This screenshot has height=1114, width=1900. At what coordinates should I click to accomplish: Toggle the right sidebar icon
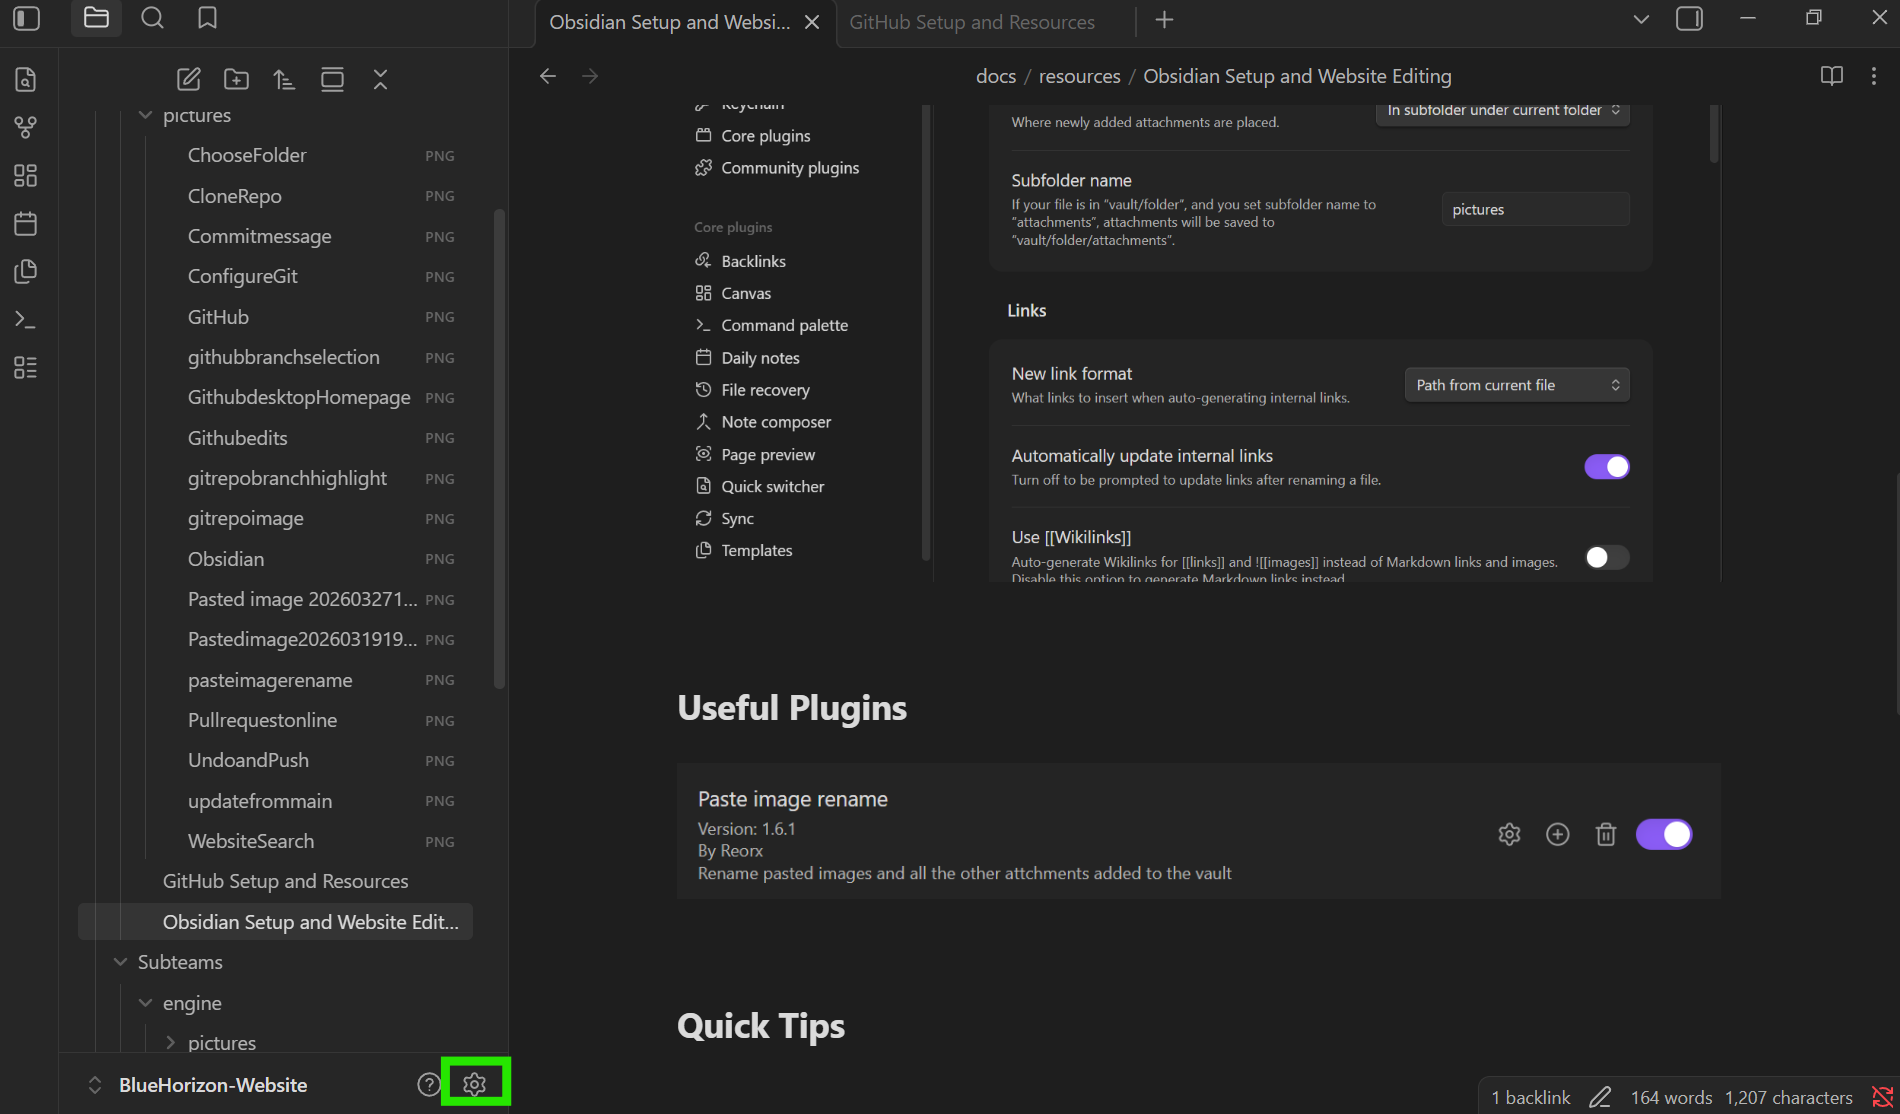[1689, 19]
